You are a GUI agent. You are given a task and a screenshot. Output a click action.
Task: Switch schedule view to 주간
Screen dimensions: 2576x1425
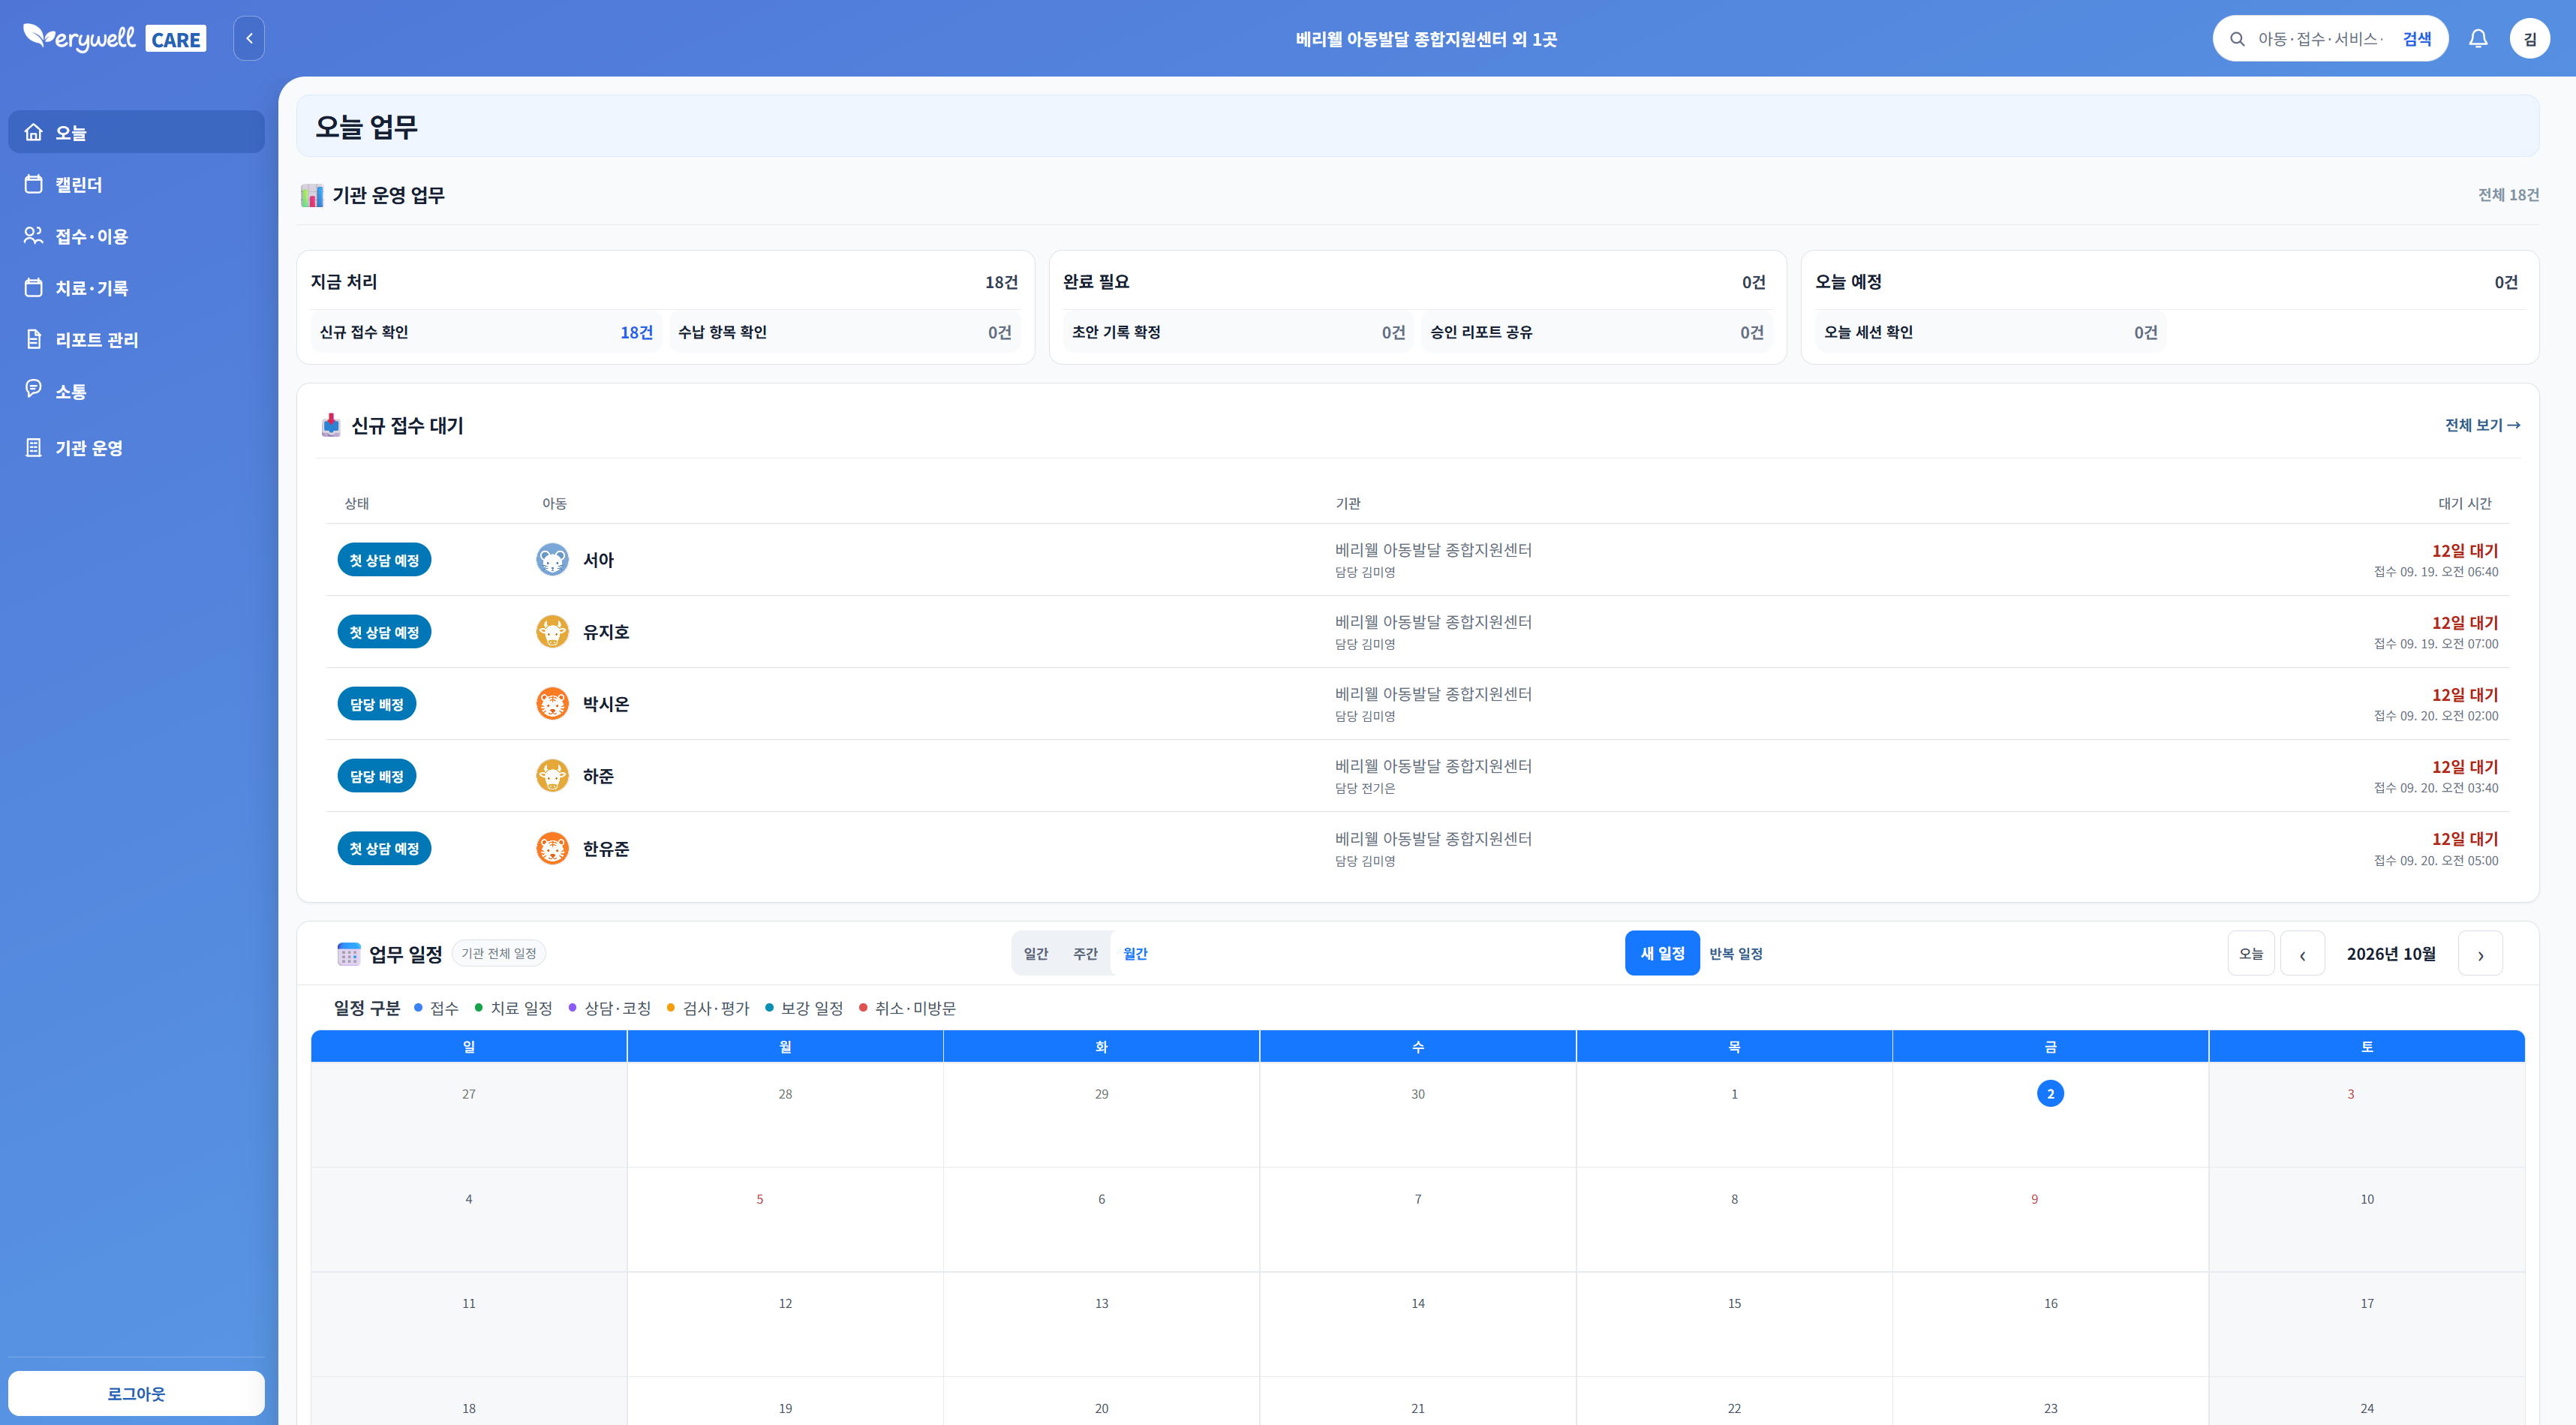pyautogui.click(x=1085, y=954)
